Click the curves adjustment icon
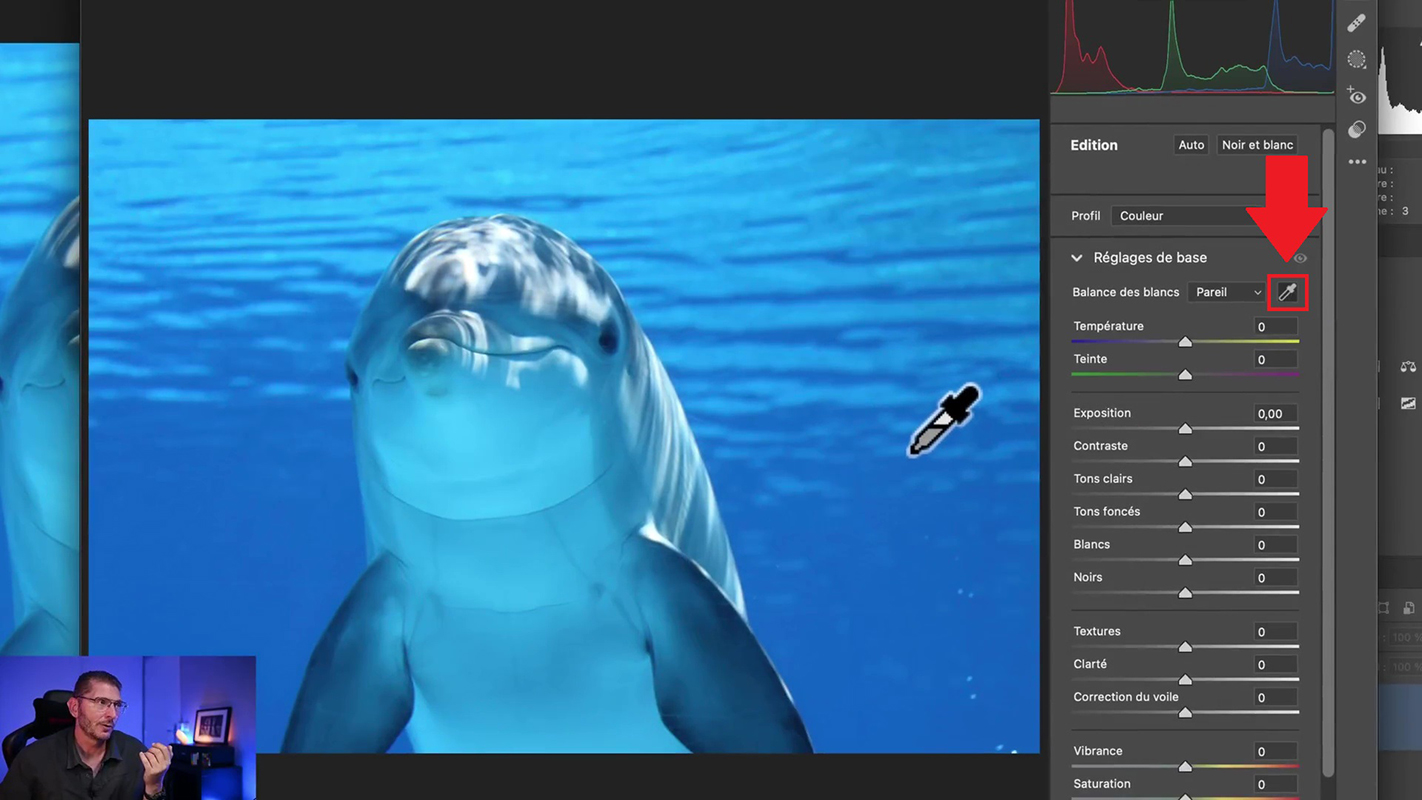 tap(1408, 403)
